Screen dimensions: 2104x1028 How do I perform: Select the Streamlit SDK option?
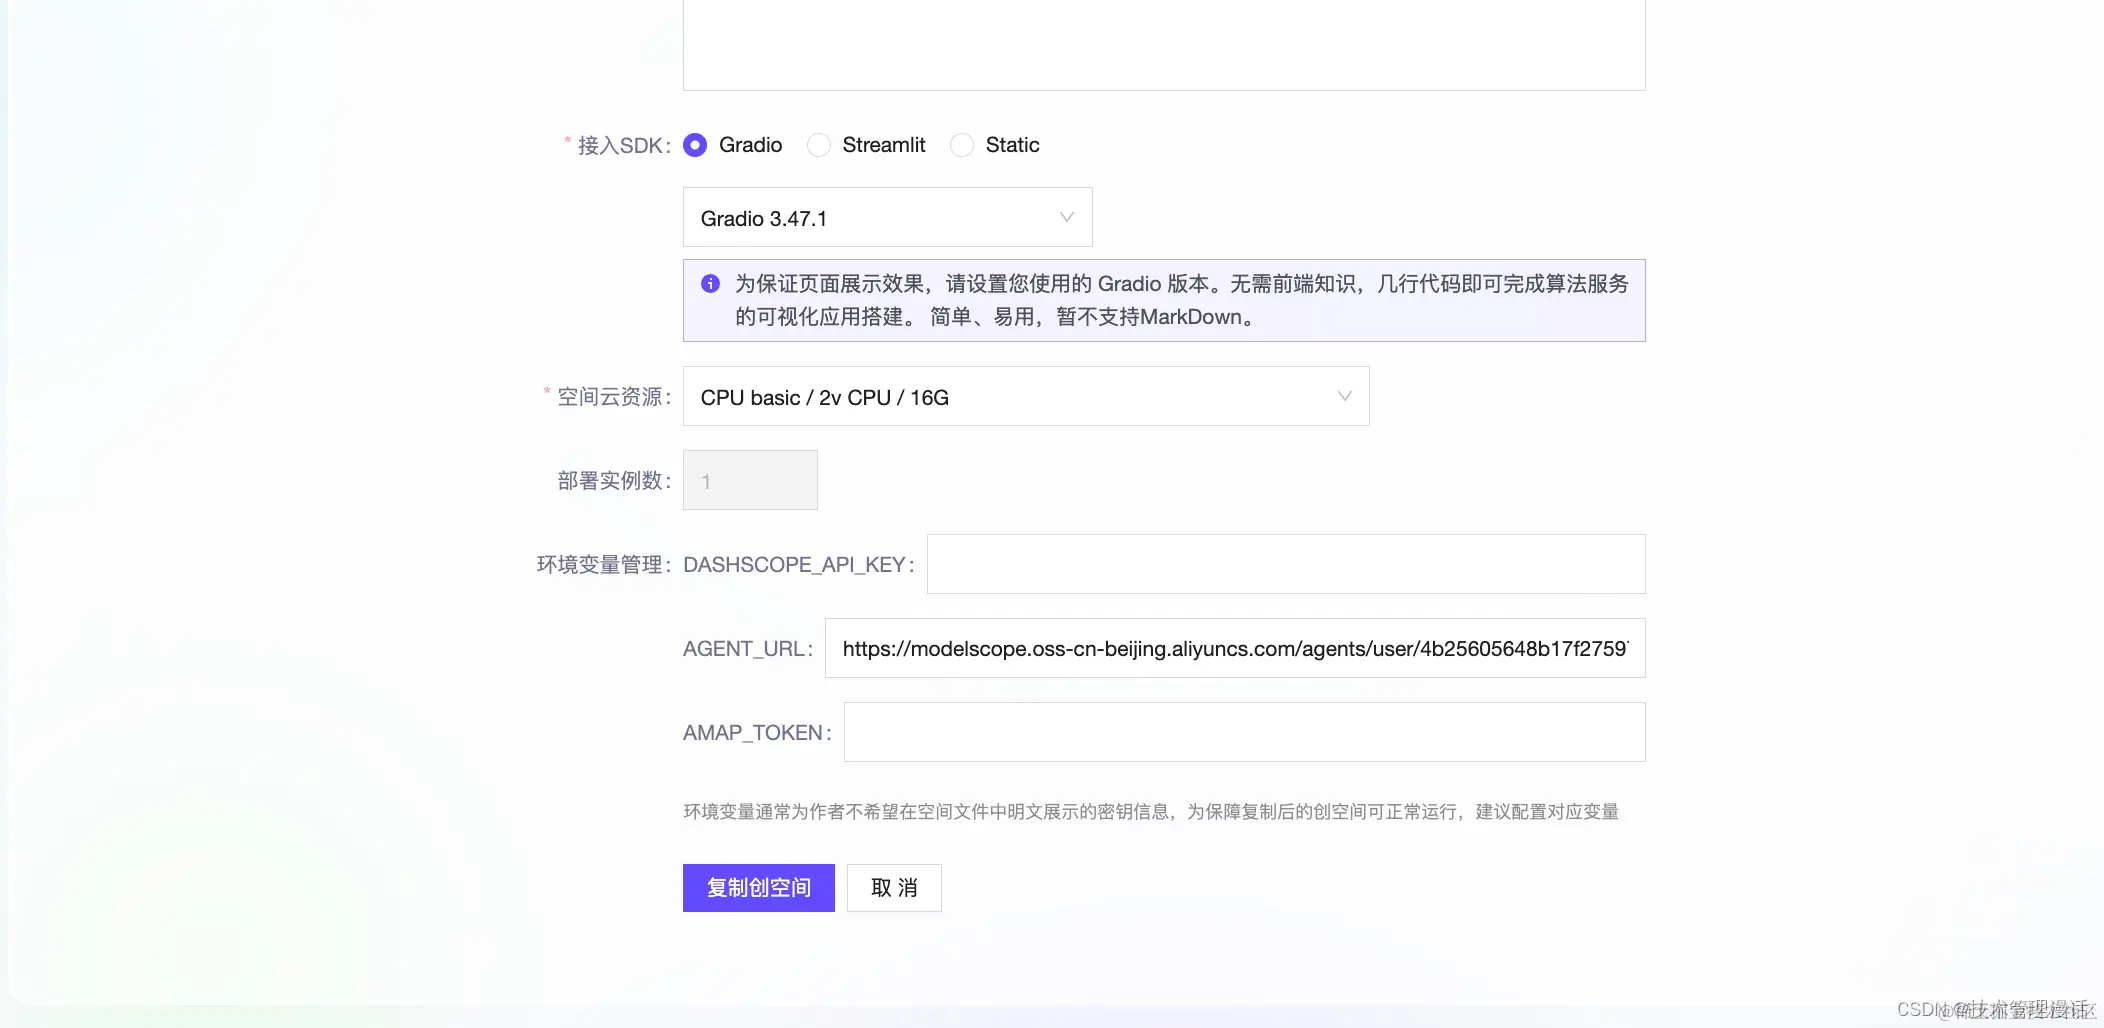pos(819,145)
